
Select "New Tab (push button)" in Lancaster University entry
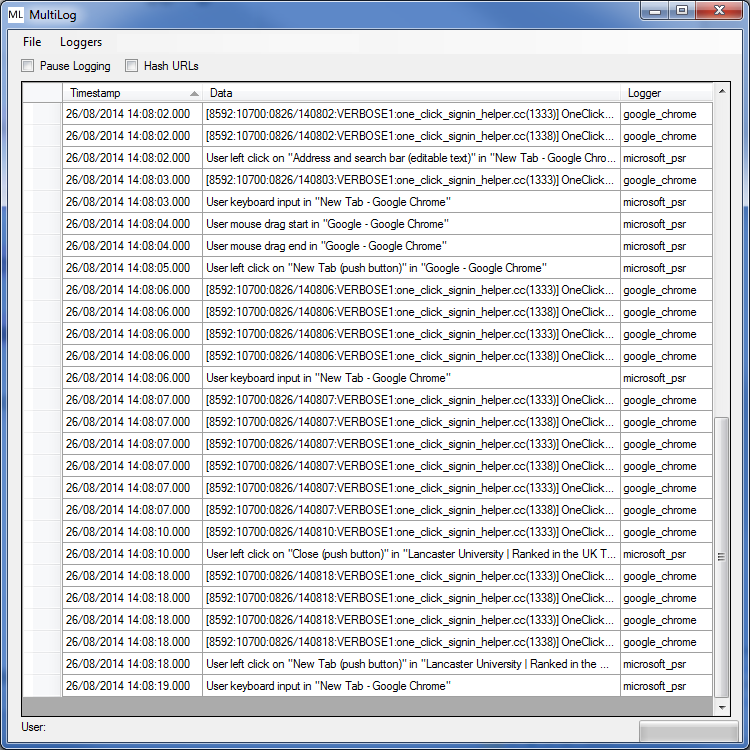[x=411, y=664]
